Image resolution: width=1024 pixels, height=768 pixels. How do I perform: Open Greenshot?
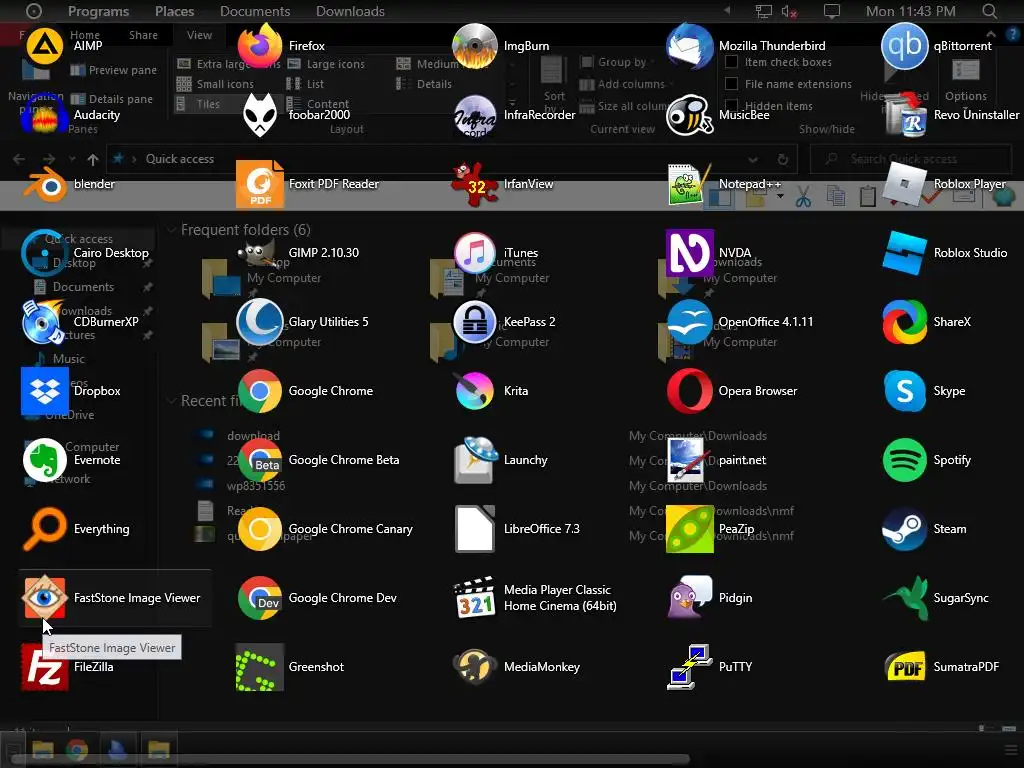click(291, 667)
